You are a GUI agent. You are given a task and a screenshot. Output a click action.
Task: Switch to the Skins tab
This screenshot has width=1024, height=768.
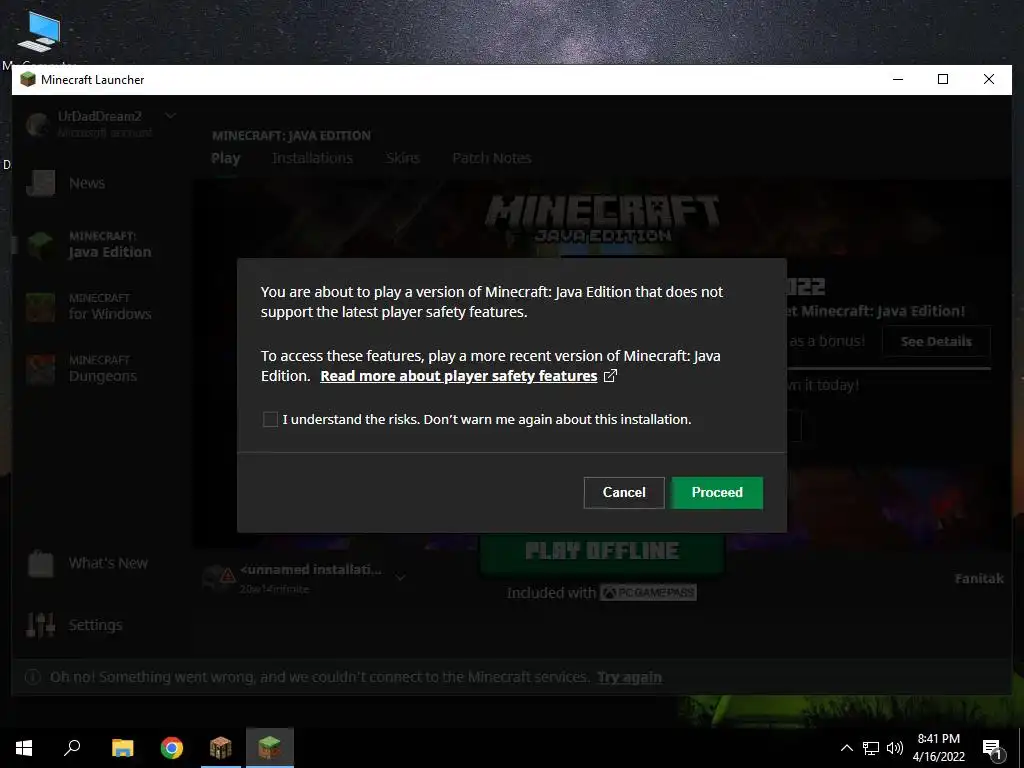tap(402, 158)
